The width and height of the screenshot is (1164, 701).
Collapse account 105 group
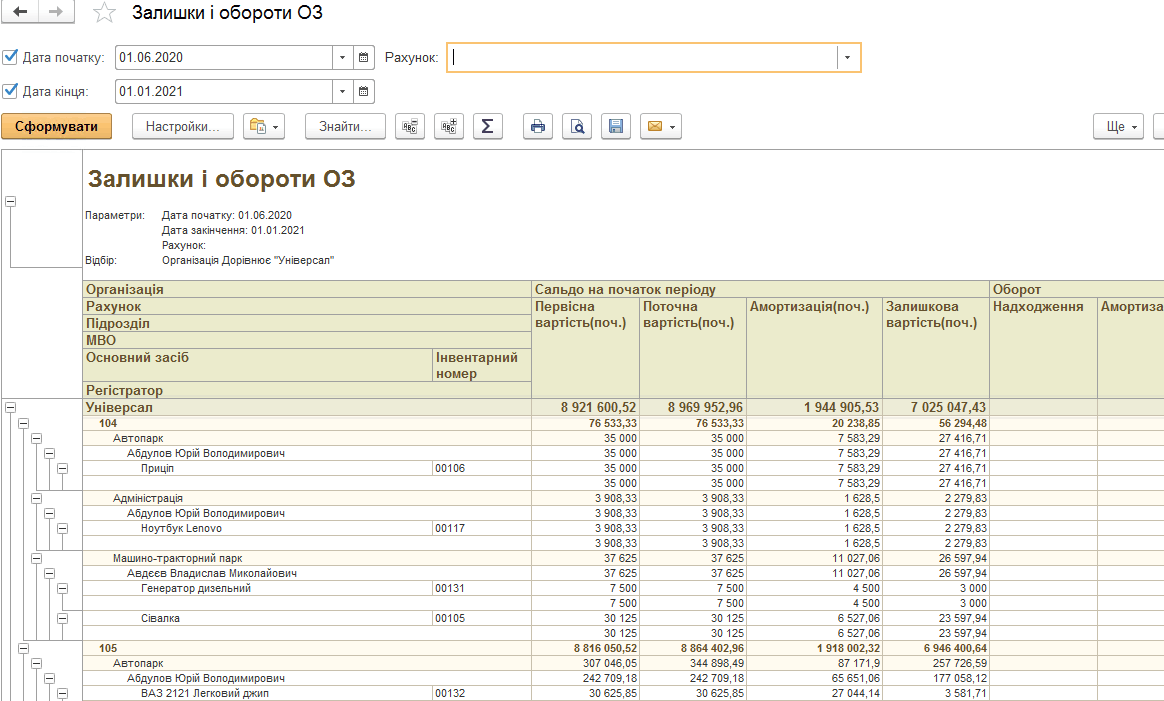24,648
